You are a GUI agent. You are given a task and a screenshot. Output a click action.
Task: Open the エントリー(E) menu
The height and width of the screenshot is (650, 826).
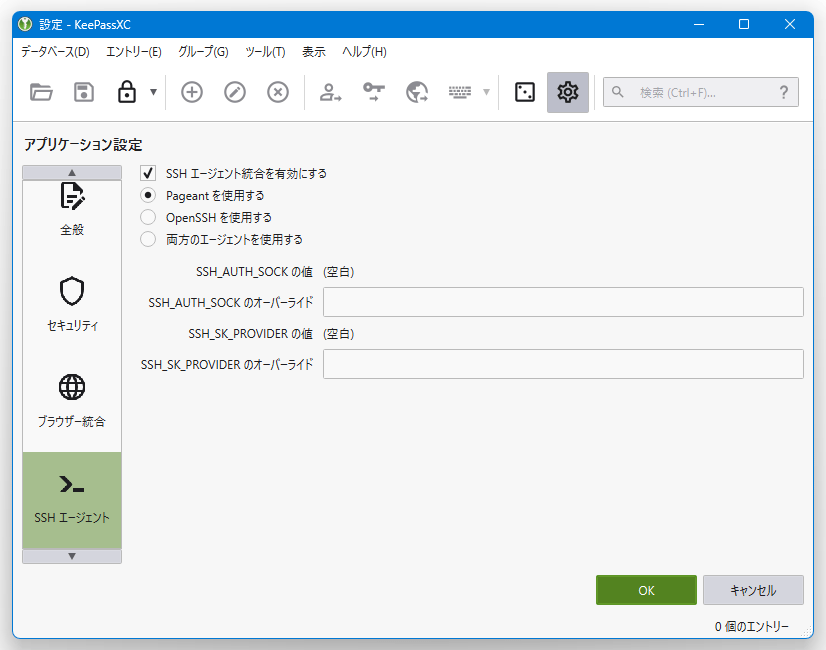(x=134, y=52)
